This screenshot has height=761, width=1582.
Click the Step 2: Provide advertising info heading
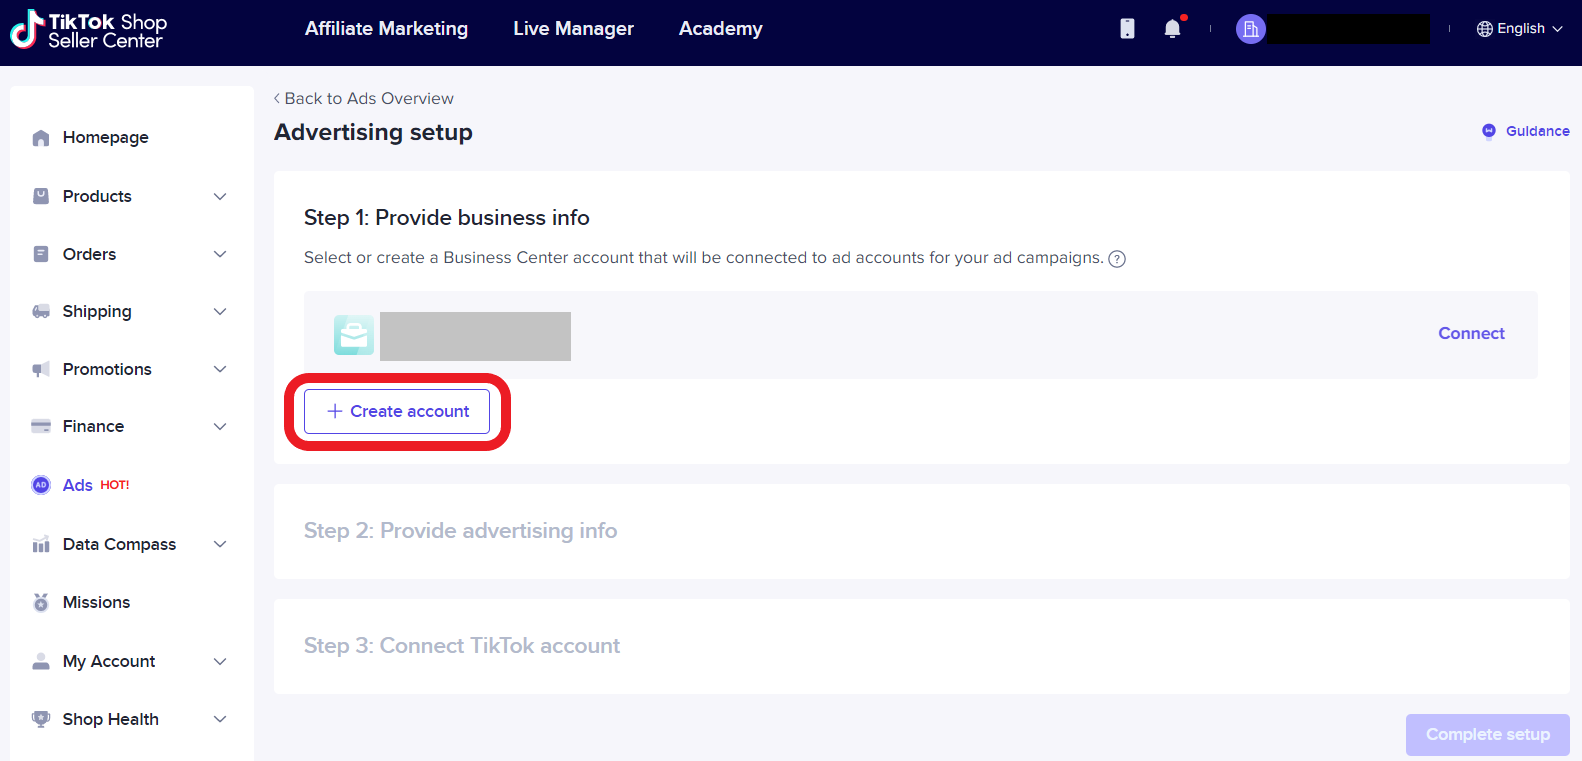pyautogui.click(x=460, y=531)
